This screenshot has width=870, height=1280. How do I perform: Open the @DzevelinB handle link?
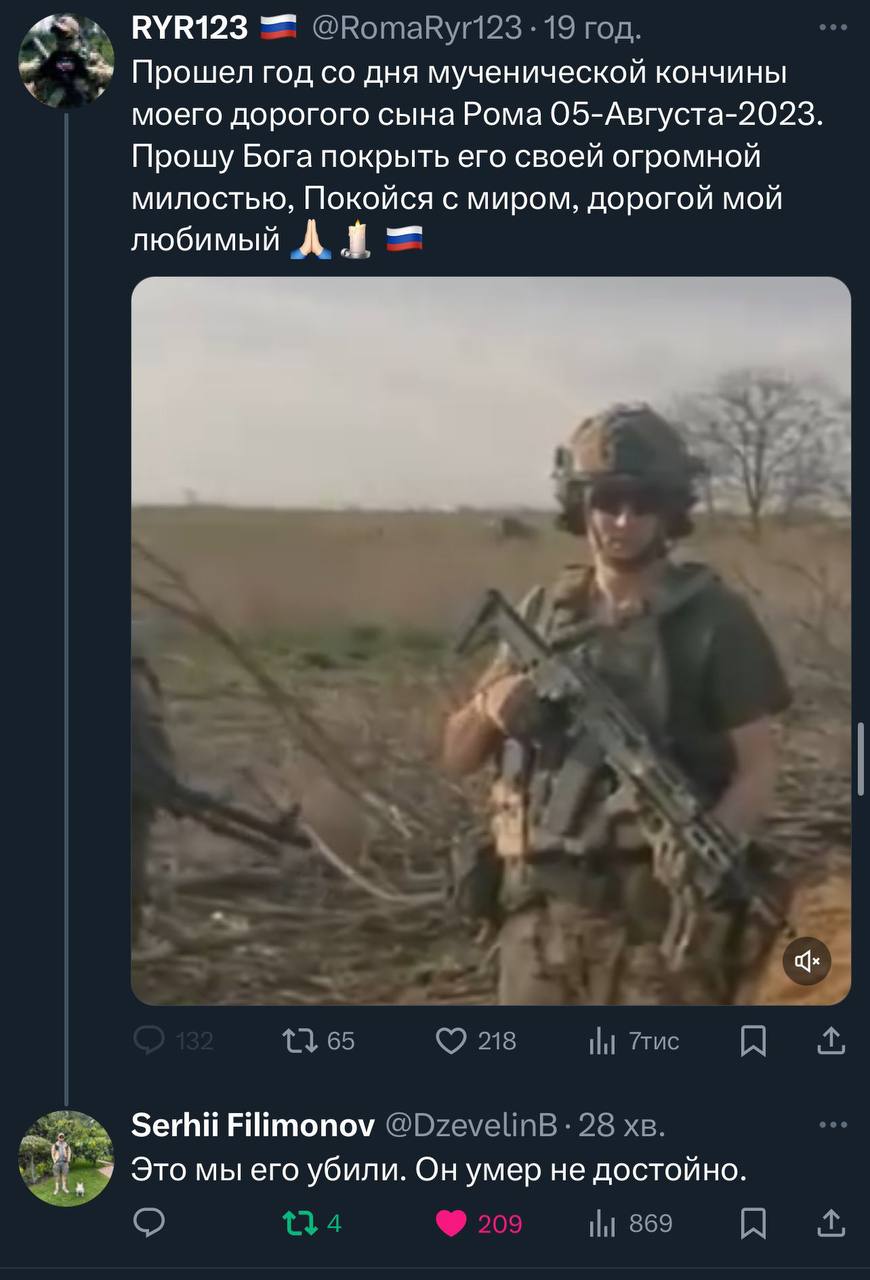(x=472, y=1126)
